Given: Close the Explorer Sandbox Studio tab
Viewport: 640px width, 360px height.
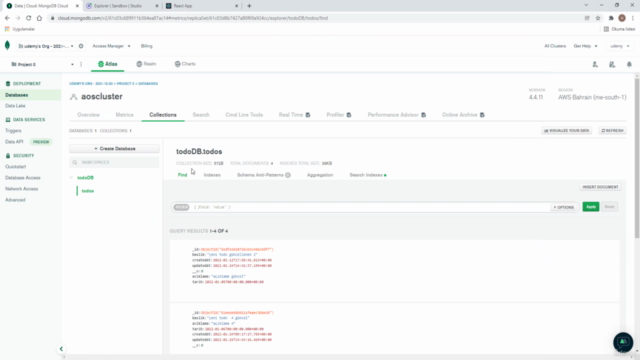Looking at the screenshot, I should tap(157, 6).
